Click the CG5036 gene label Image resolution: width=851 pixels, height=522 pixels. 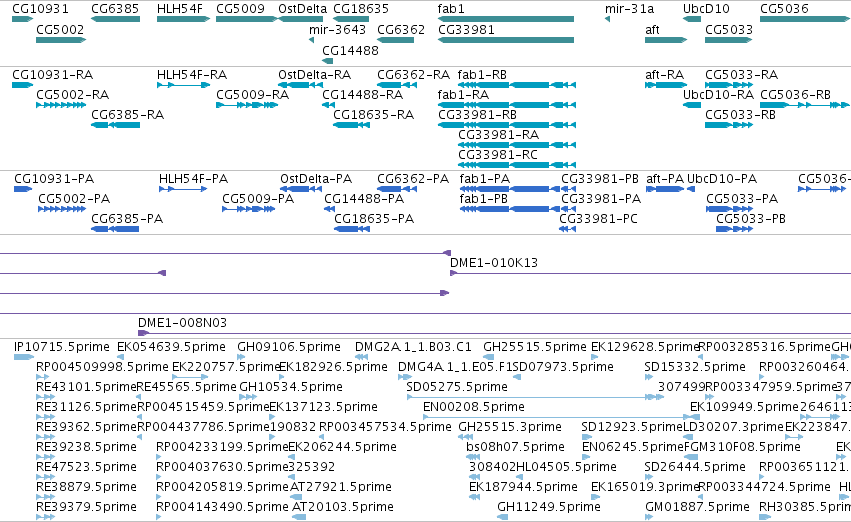point(784,9)
